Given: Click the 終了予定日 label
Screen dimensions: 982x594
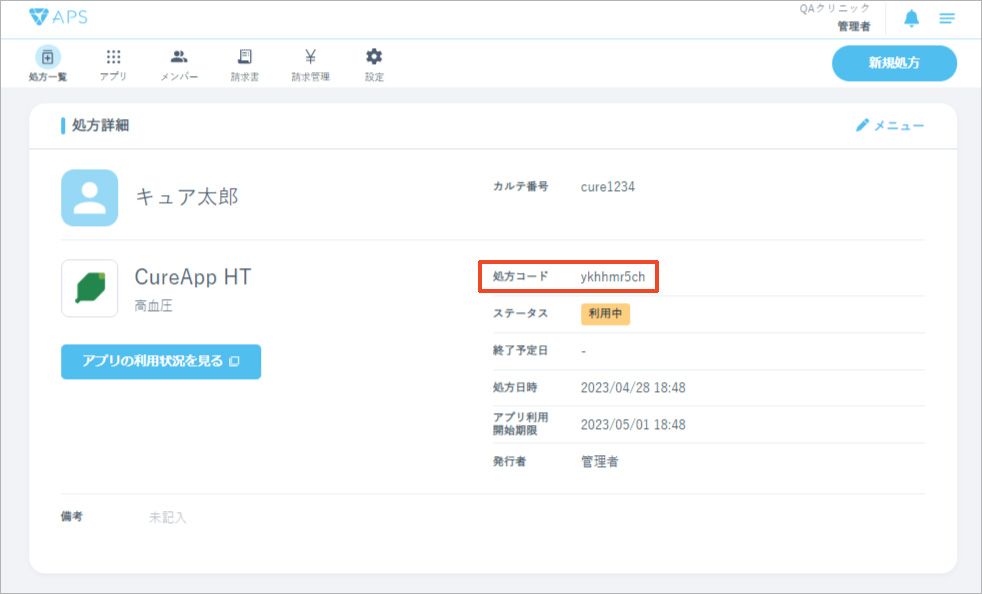Looking at the screenshot, I should (x=520, y=350).
